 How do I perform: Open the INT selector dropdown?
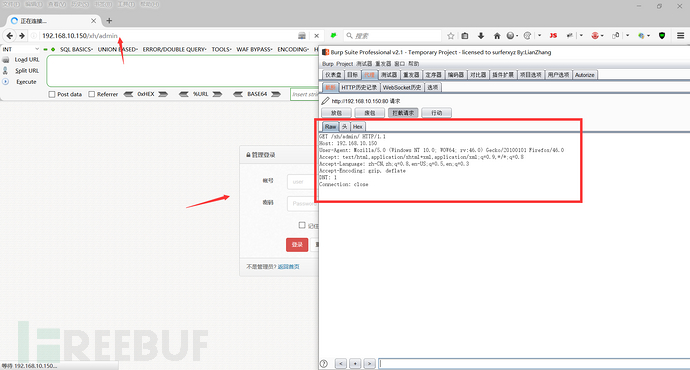pos(21,49)
